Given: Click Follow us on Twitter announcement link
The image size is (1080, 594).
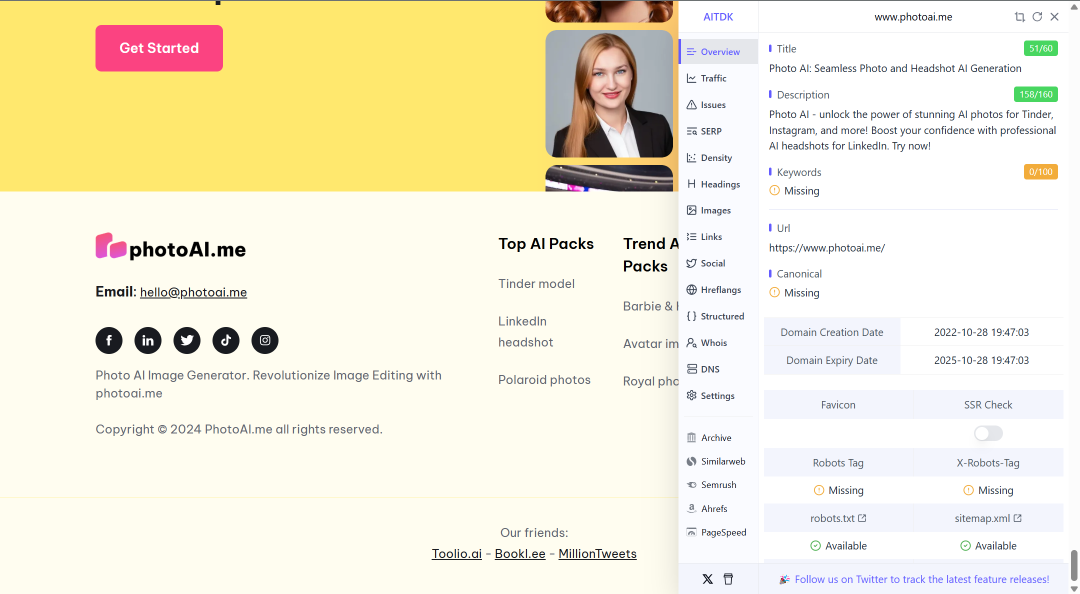Looking at the screenshot, I should coord(922,580).
